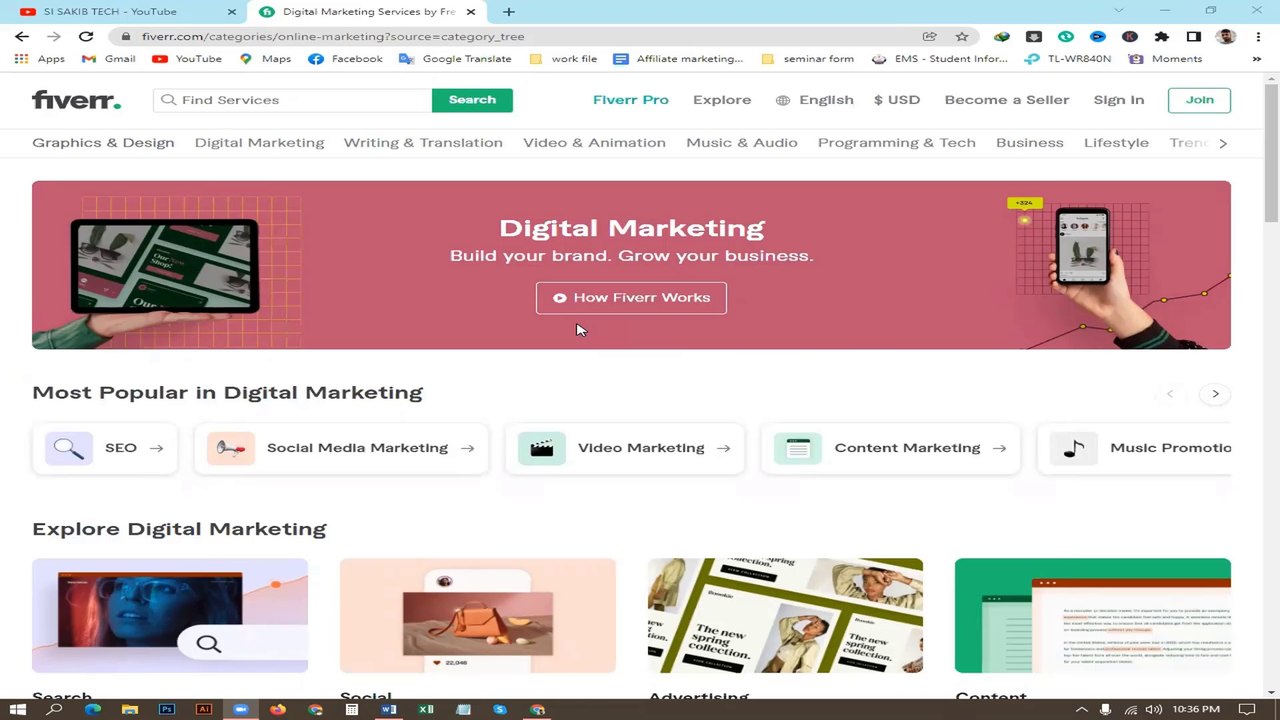Screen dimensions: 1280x720
Task: Open Programming & Tech category menu
Action: (897, 143)
